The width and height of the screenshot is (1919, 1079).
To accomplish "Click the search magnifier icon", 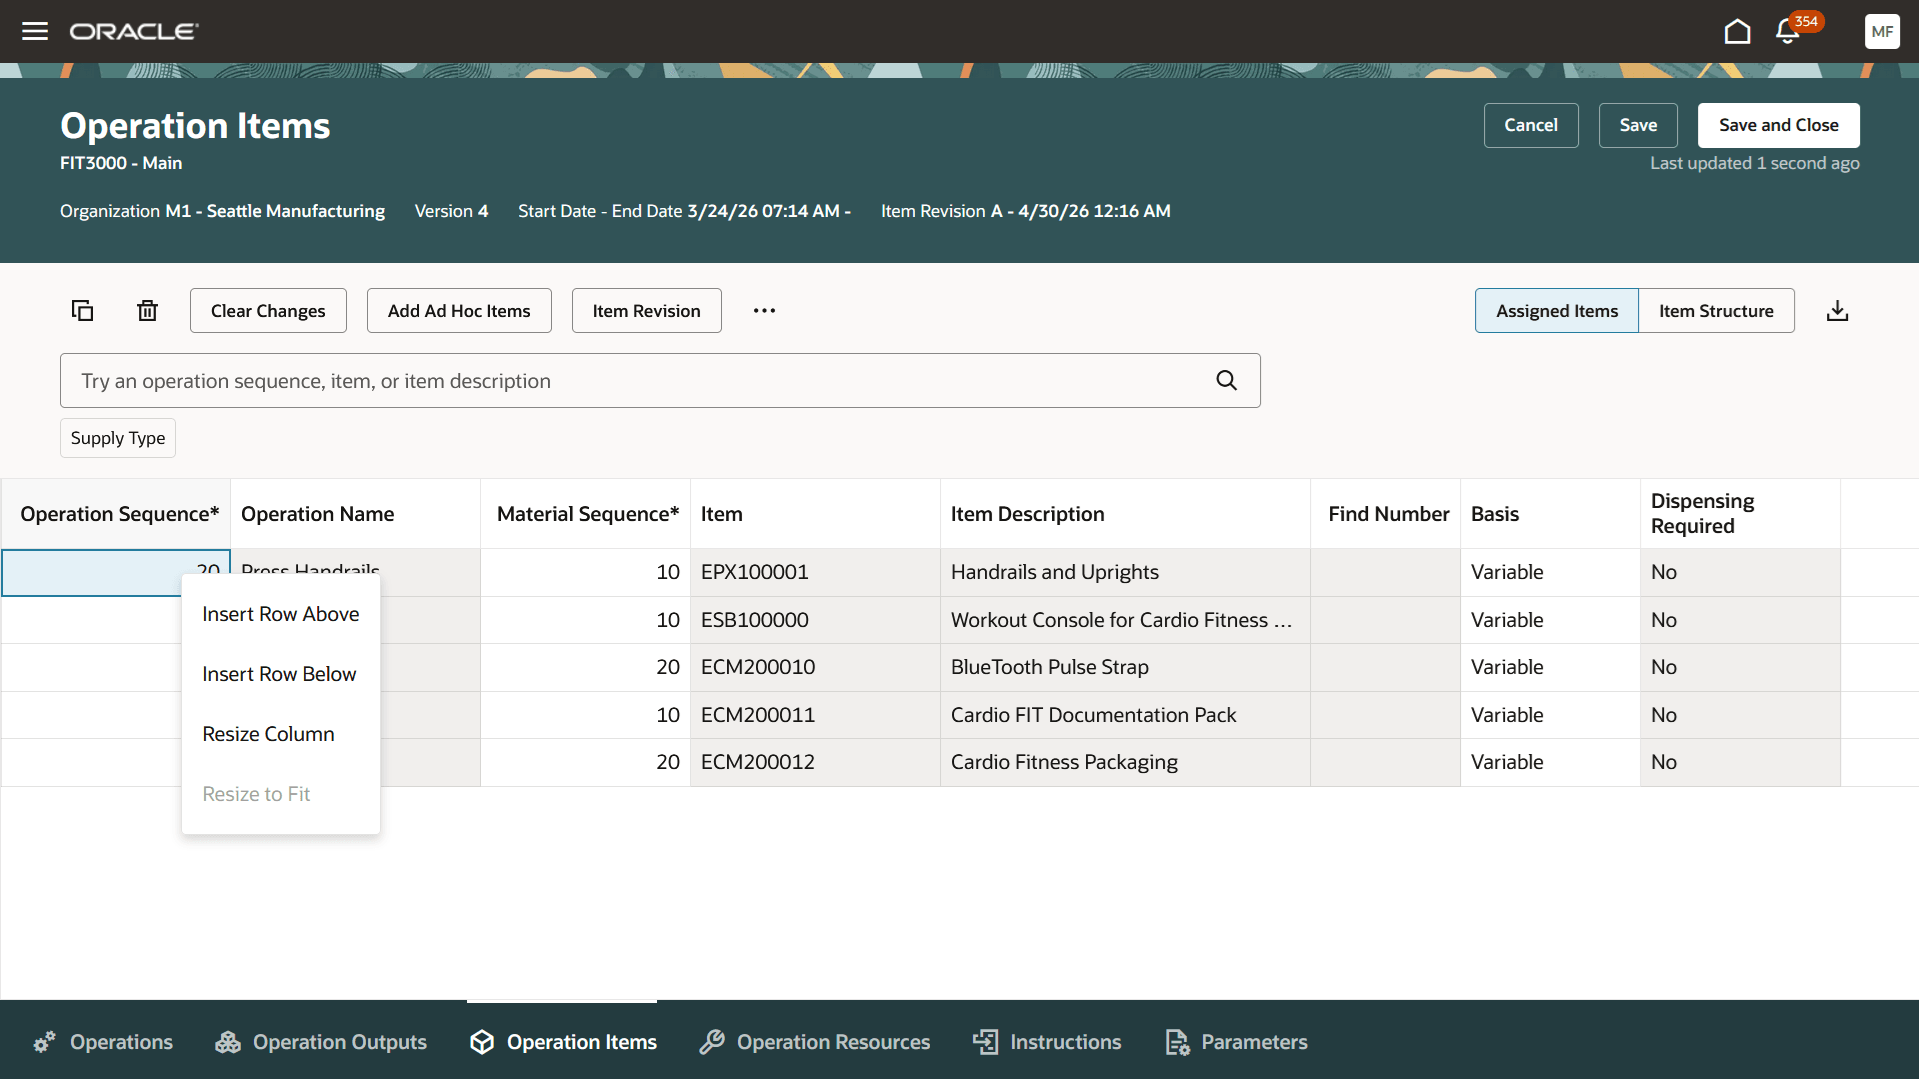I will pos(1226,380).
